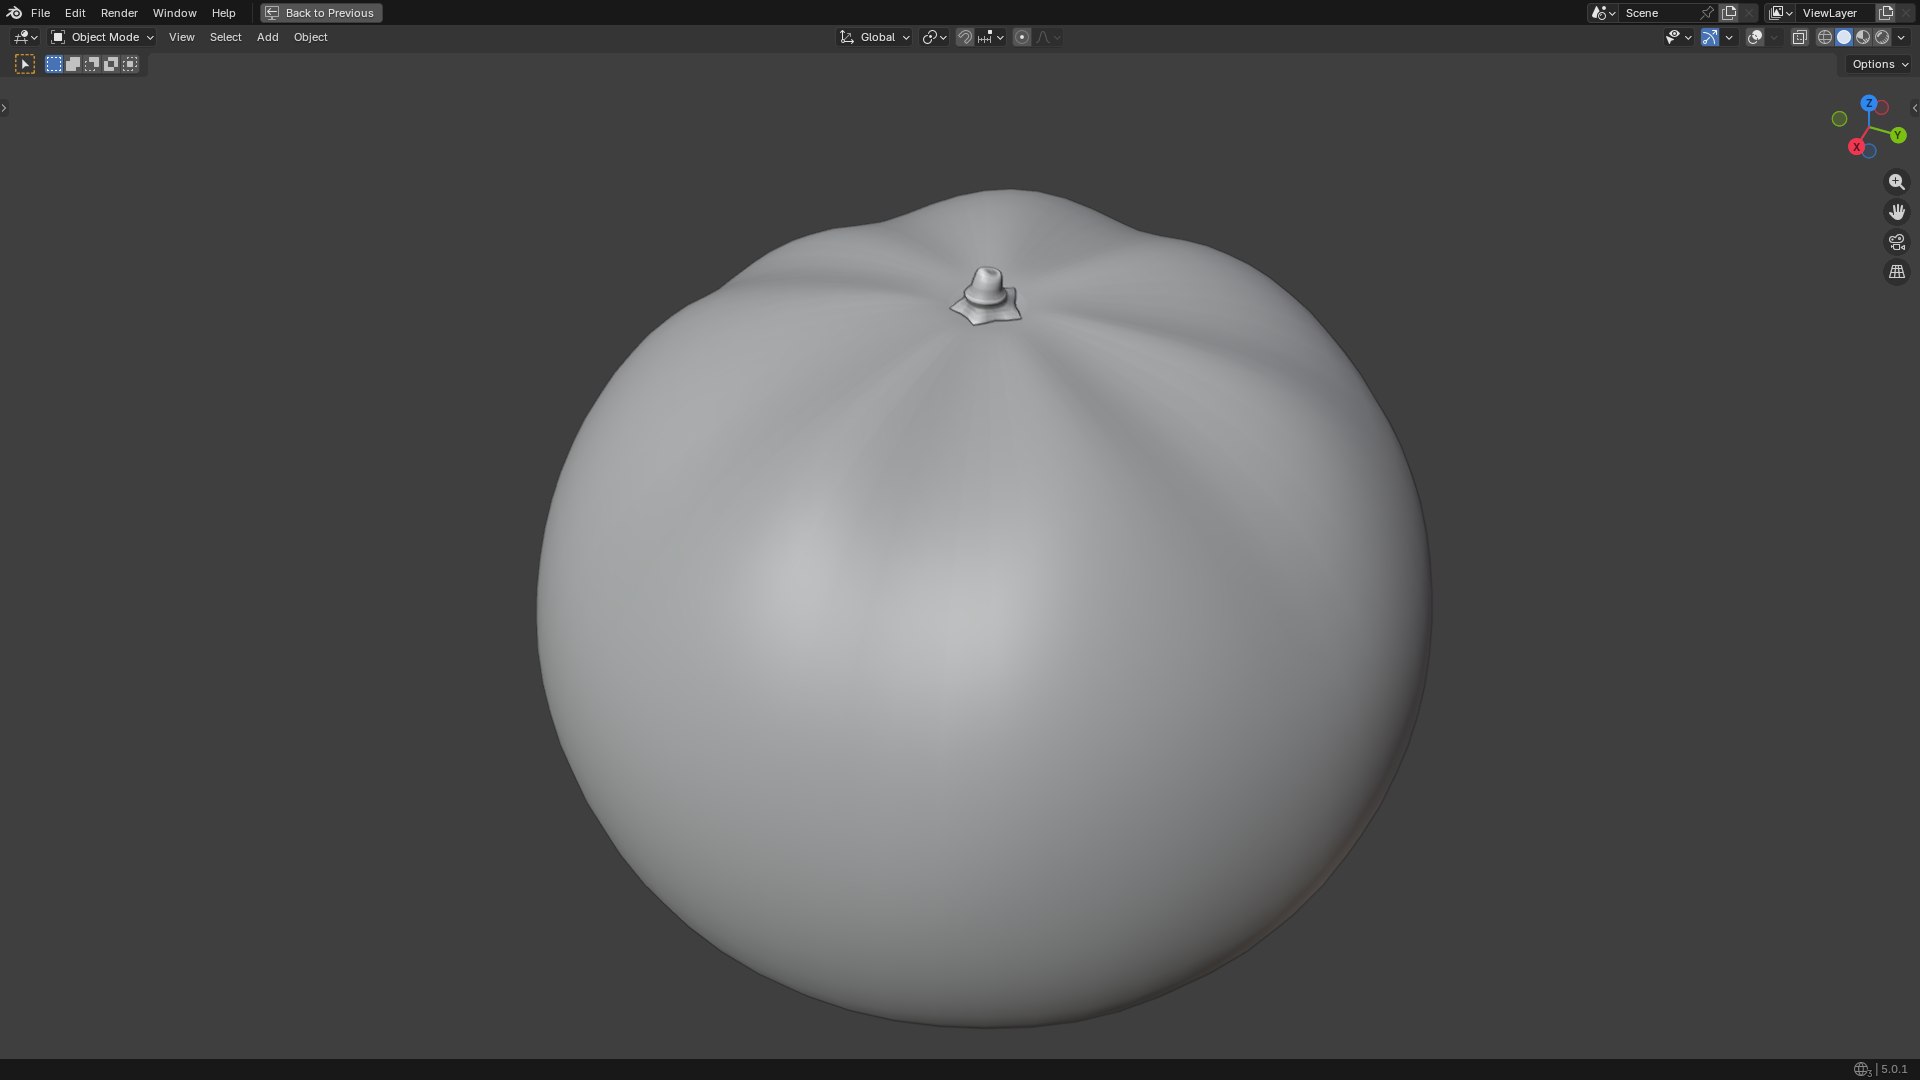Switch to Rendered viewport shading
This screenshot has width=1920, height=1080.
[1882, 37]
